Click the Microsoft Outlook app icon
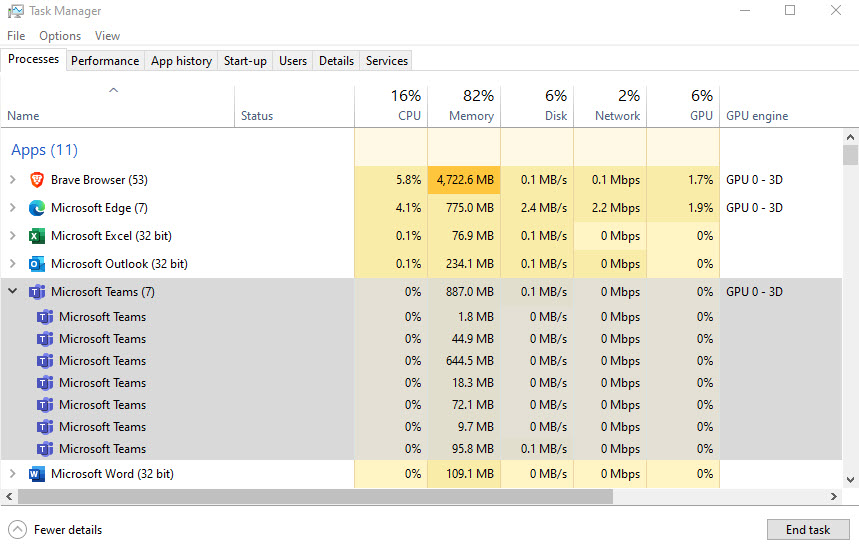 (x=37, y=264)
